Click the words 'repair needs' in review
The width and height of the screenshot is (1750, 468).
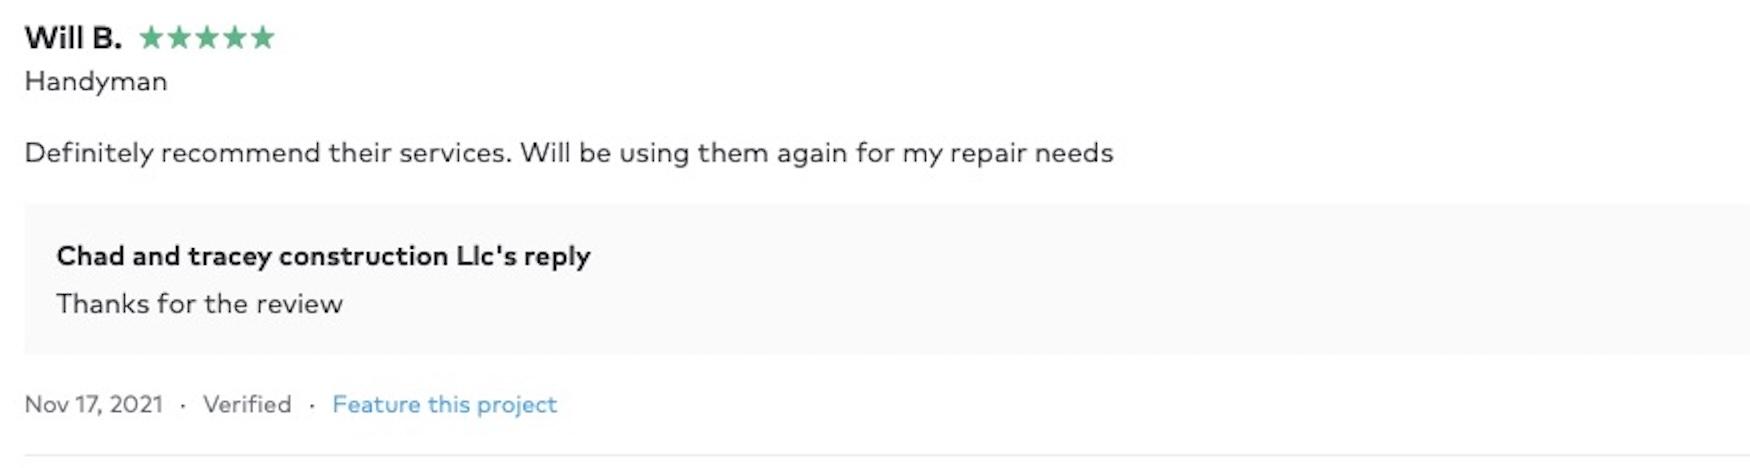click(x=1031, y=153)
